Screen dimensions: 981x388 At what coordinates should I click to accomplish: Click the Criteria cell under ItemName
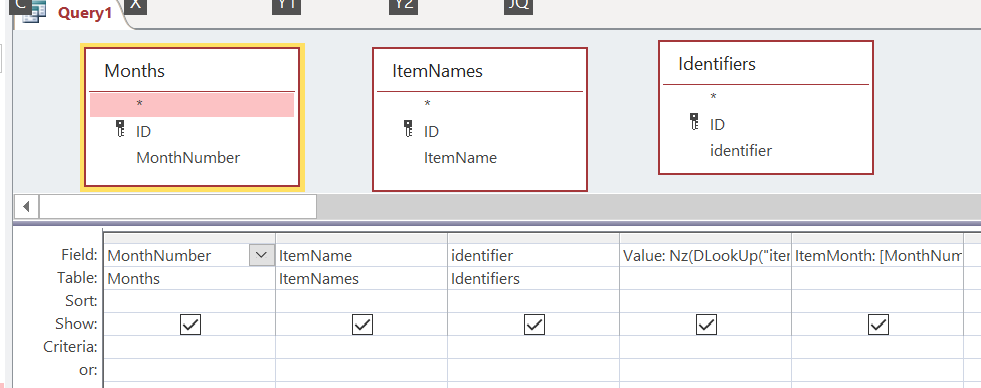point(362,347)
